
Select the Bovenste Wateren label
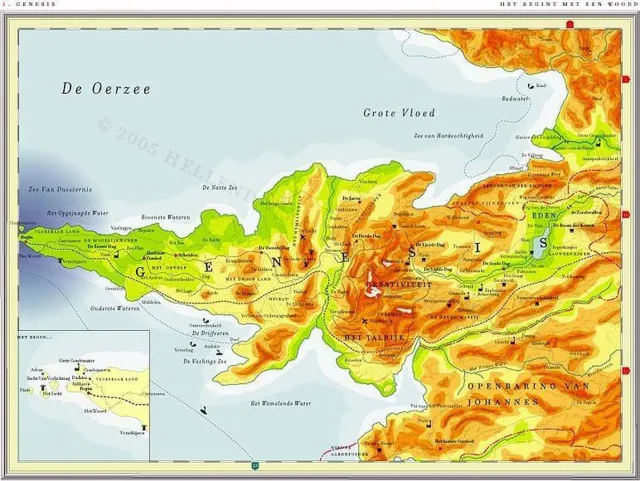[x=166, y=217]
